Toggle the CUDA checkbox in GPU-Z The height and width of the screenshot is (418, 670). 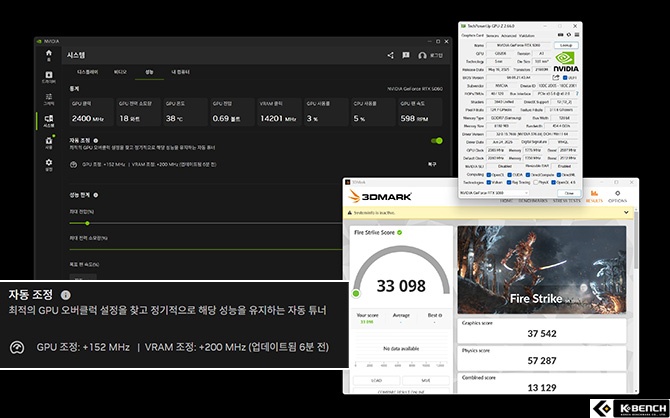click(x=509, y=175)
